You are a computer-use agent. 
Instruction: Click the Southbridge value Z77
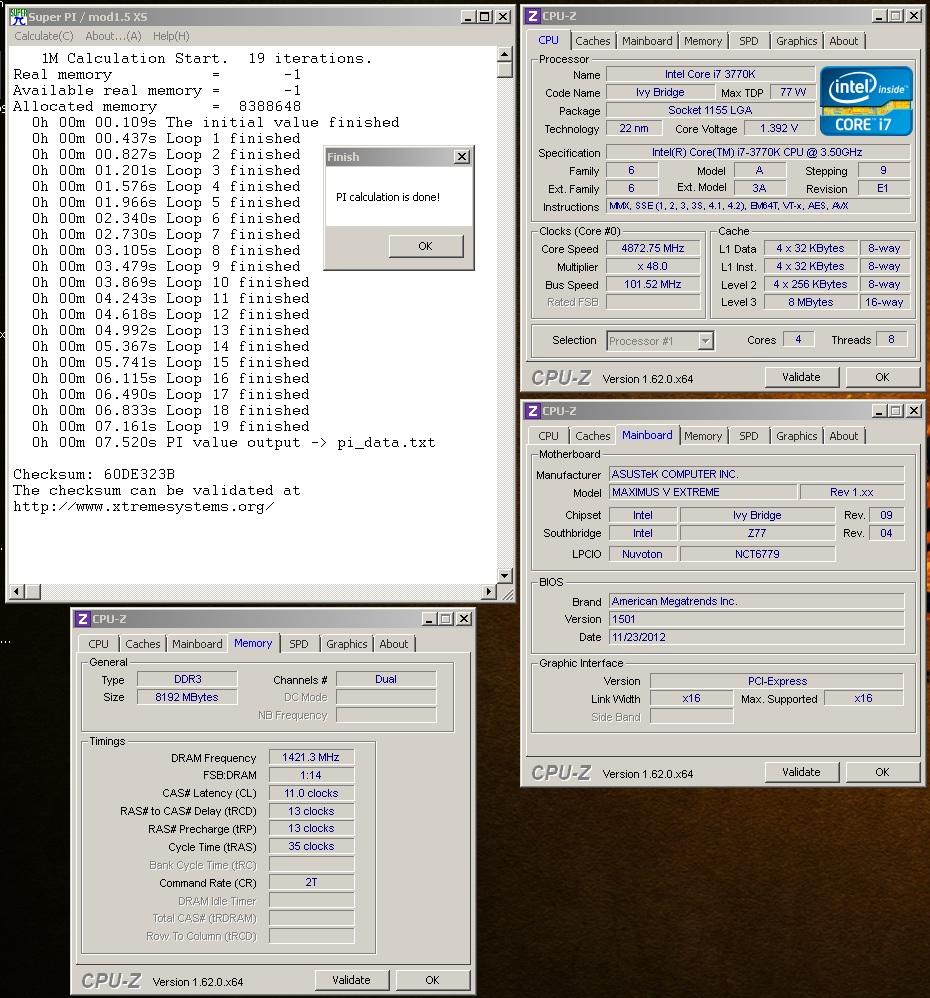[x=757, y=533]
